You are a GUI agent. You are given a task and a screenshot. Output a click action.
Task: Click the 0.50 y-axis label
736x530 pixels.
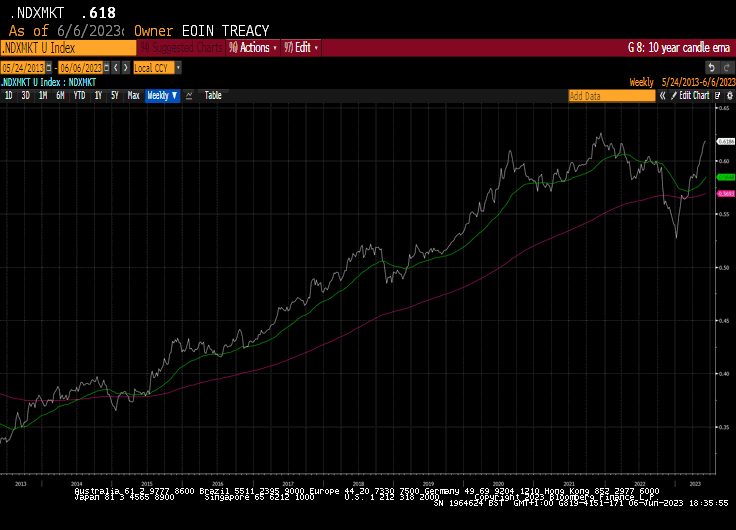pos(724,268)
